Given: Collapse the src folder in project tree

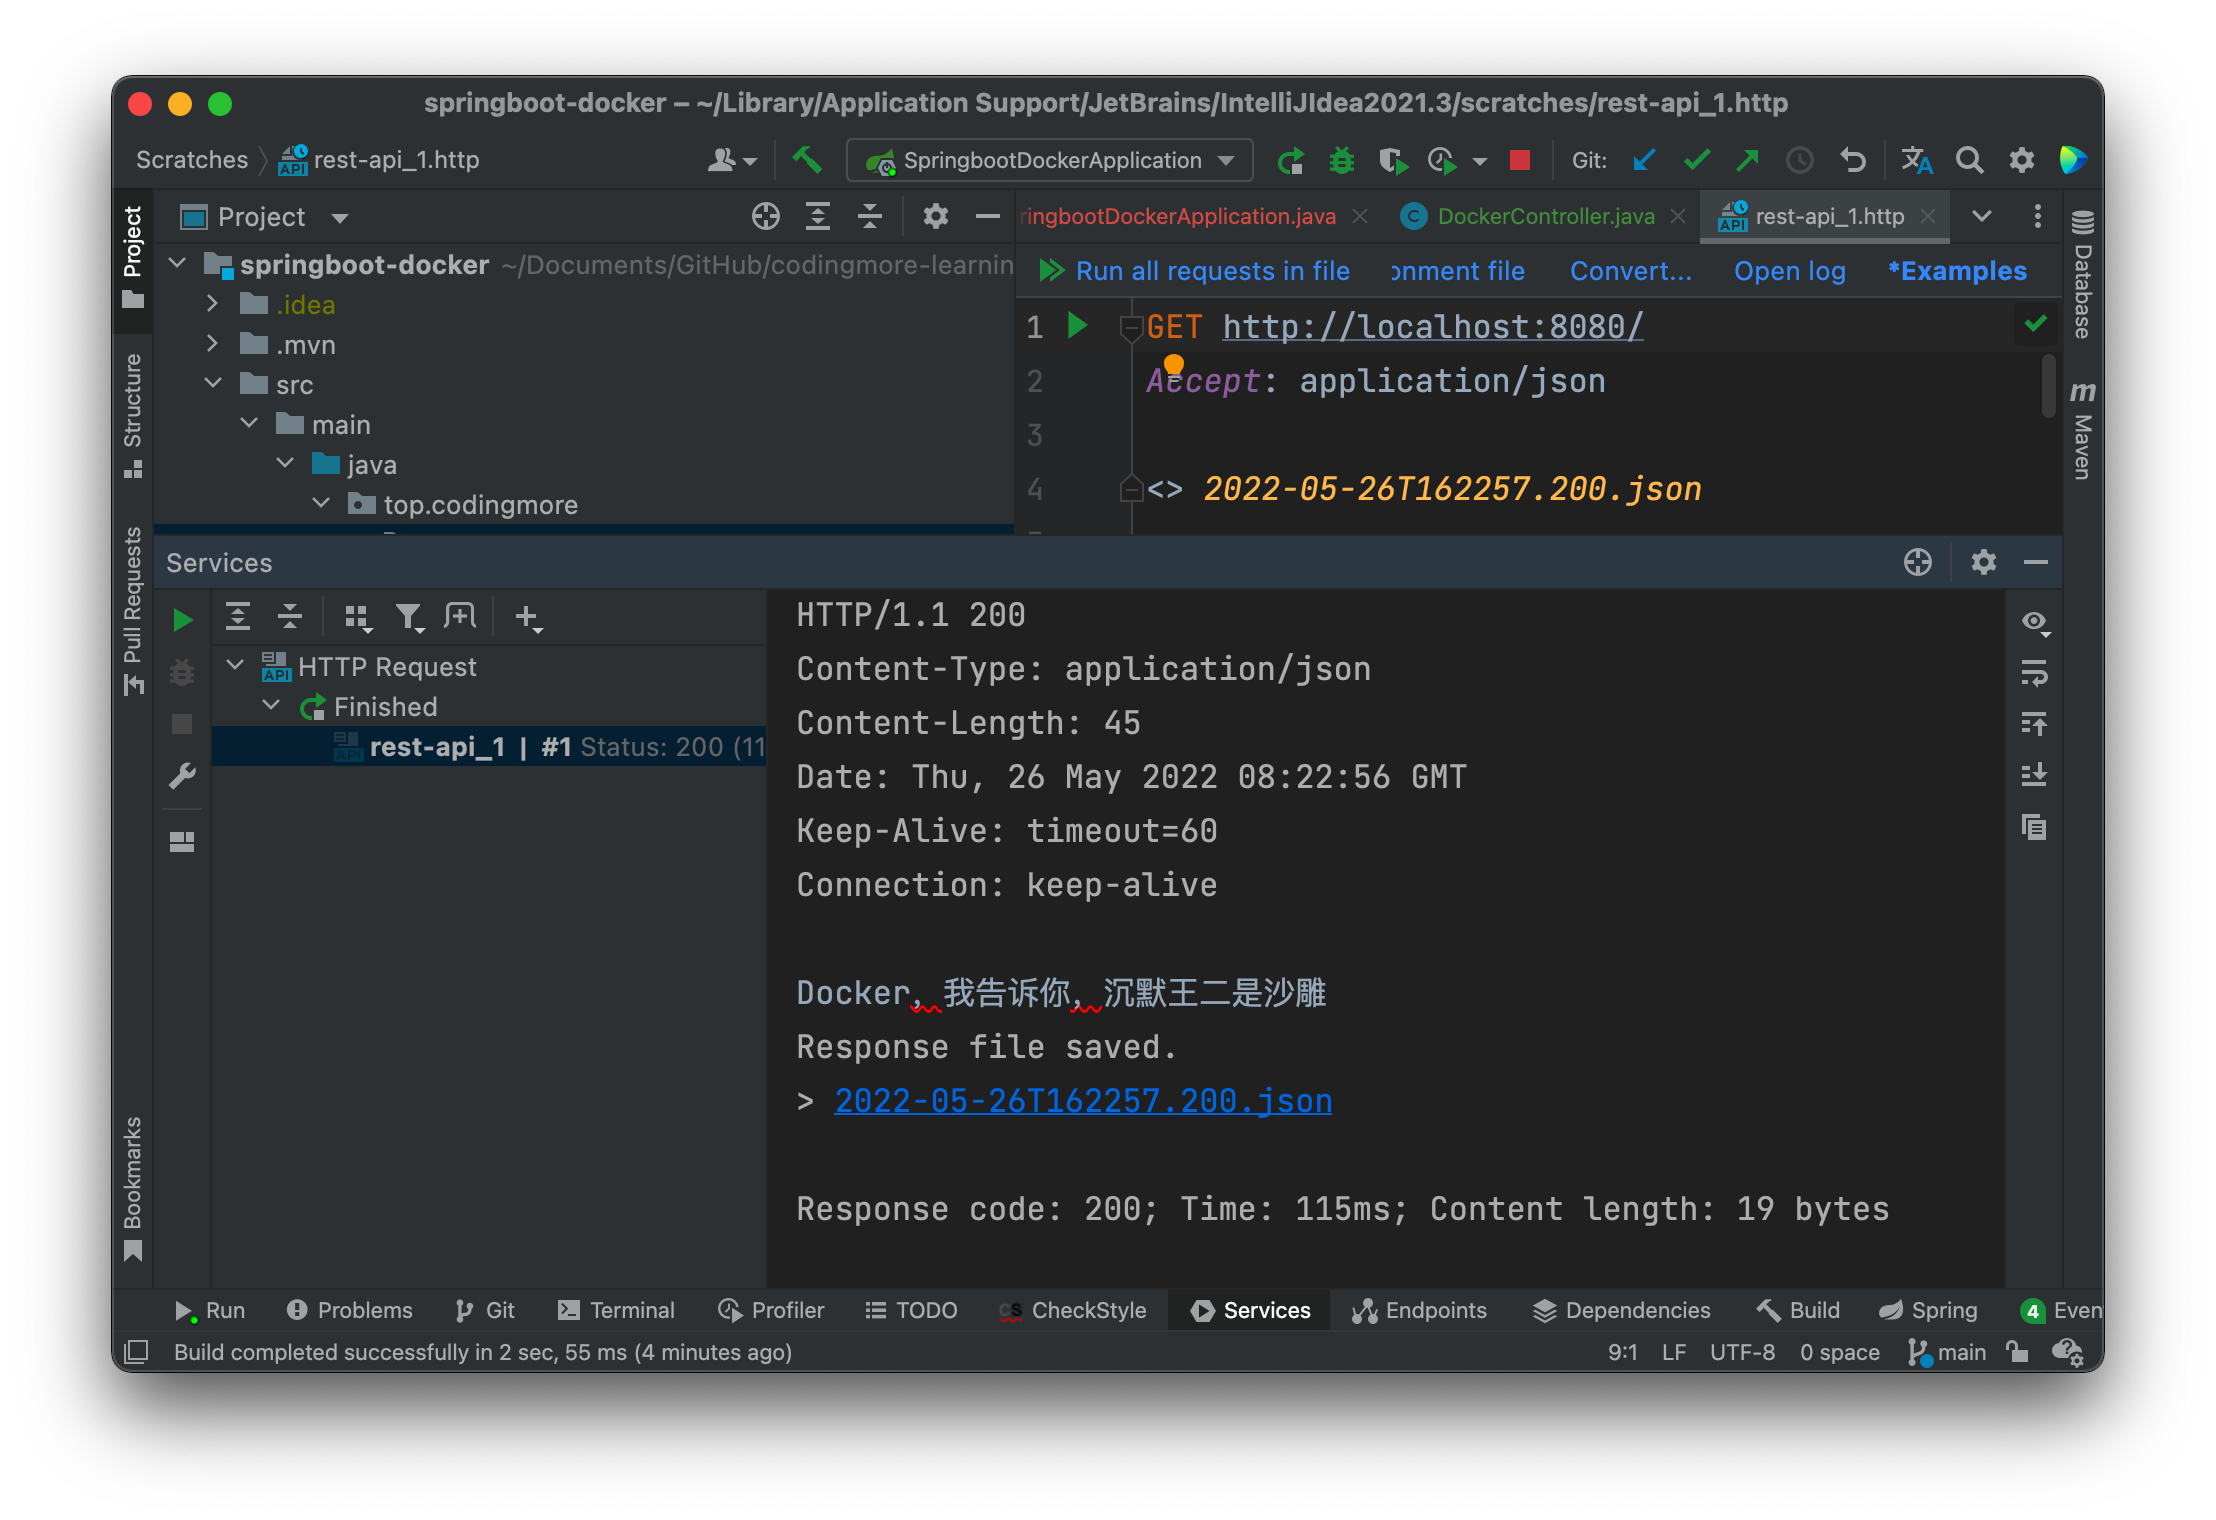Looking at the screenshot, I should coord(213,384).
